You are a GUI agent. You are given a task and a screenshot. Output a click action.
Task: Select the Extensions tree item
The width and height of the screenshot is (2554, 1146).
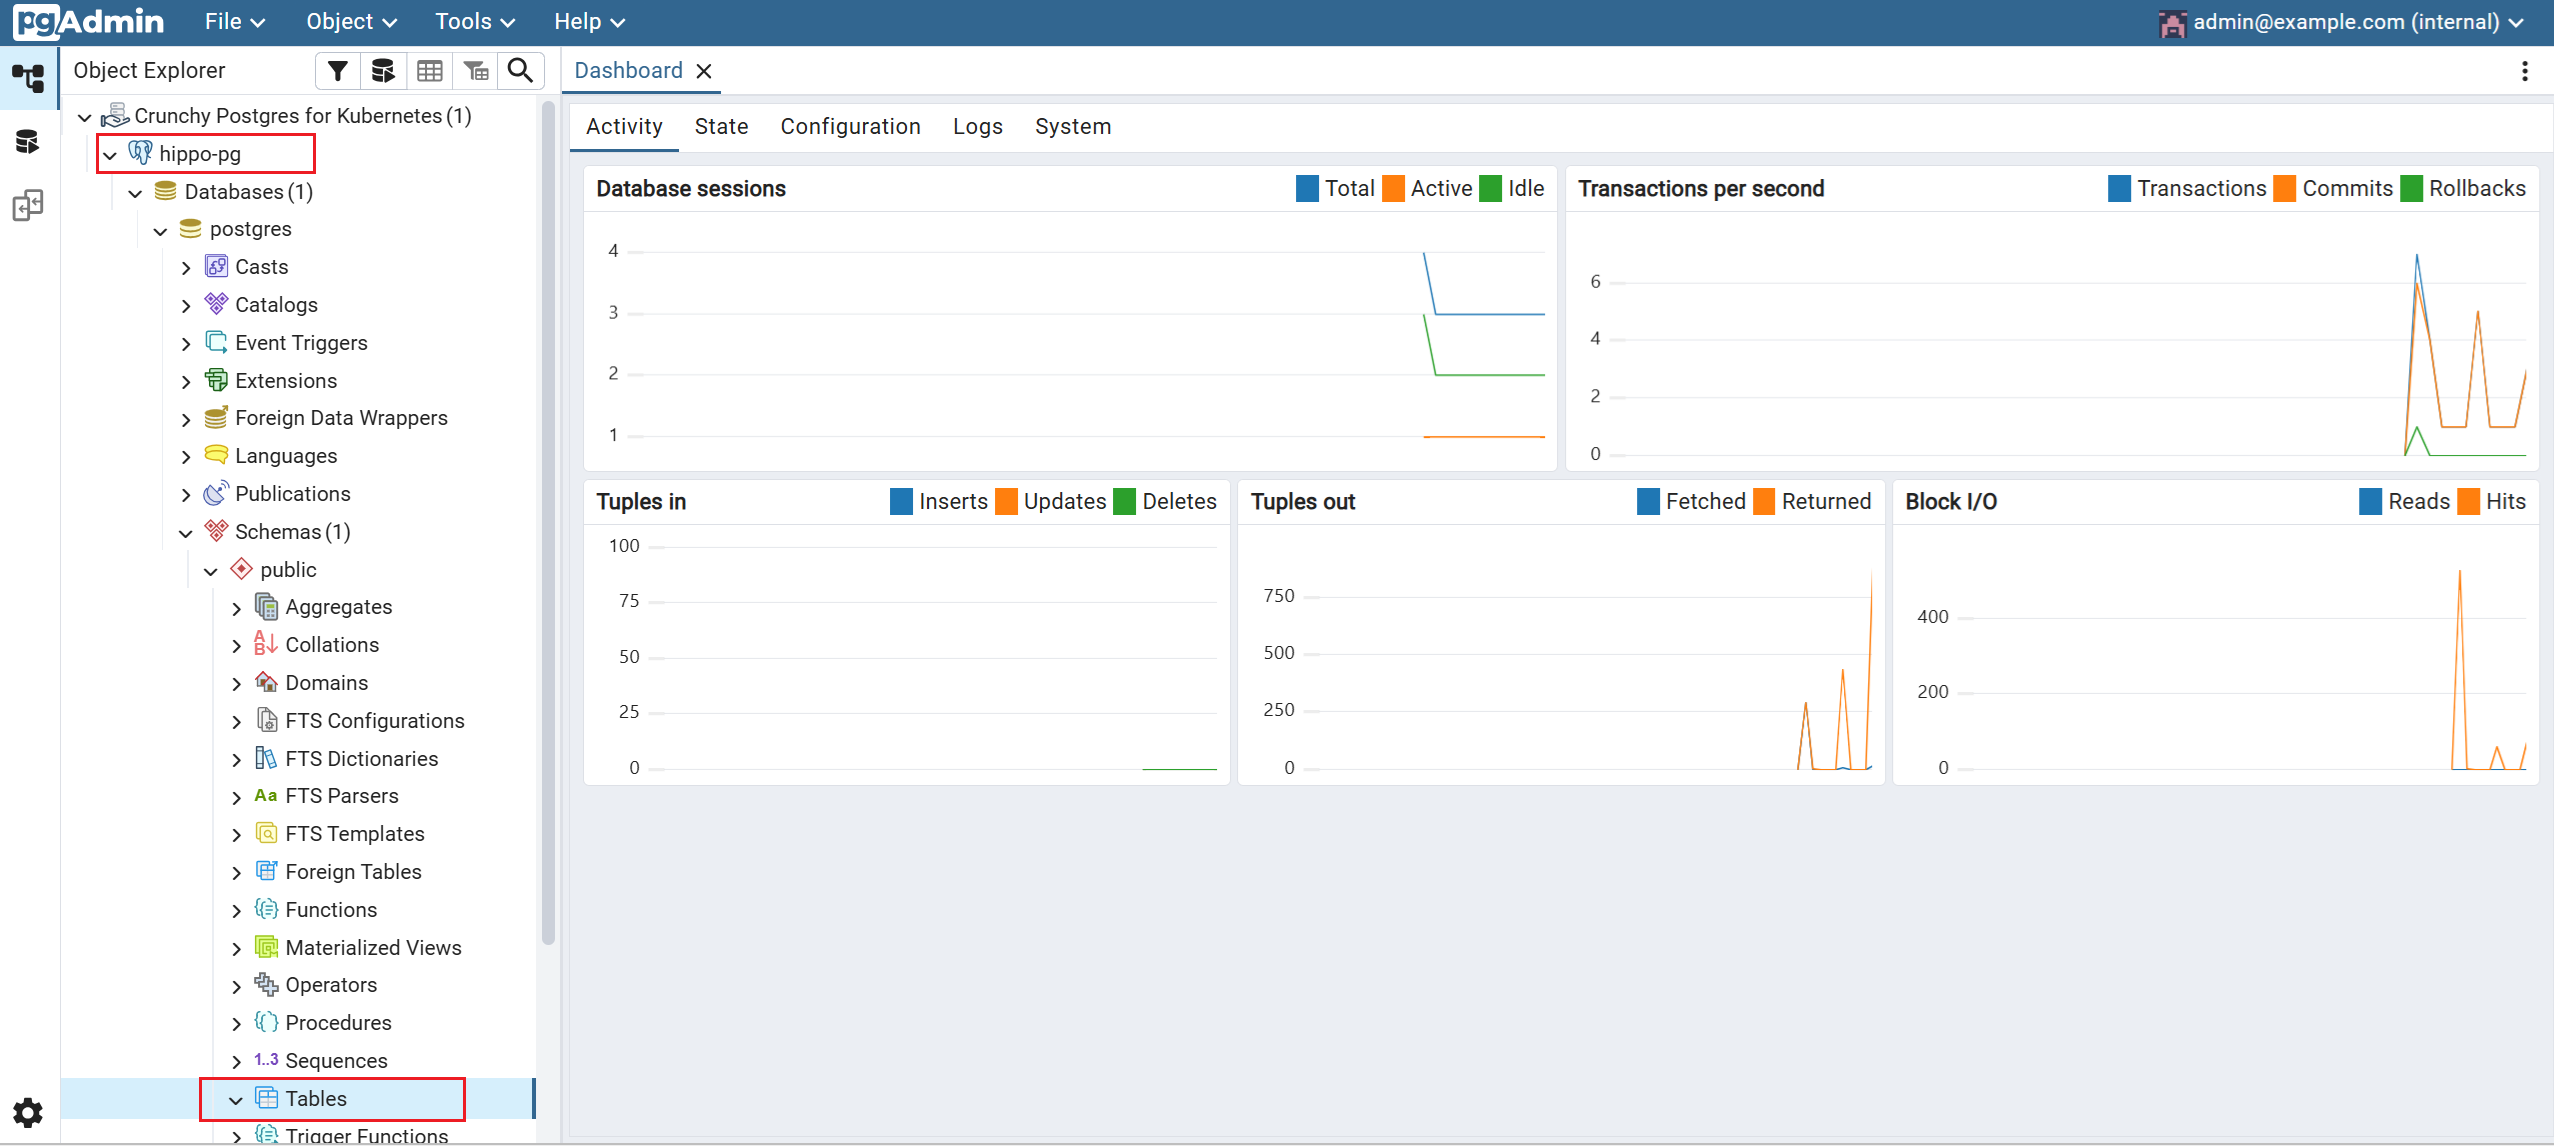pyautogui.click(x=285, y=381)
